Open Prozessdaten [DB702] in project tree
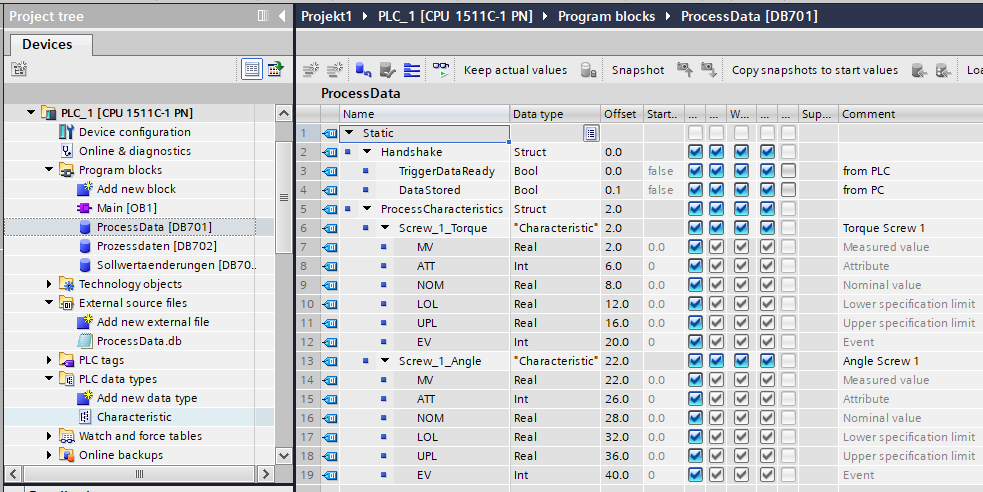 point(156,246)
